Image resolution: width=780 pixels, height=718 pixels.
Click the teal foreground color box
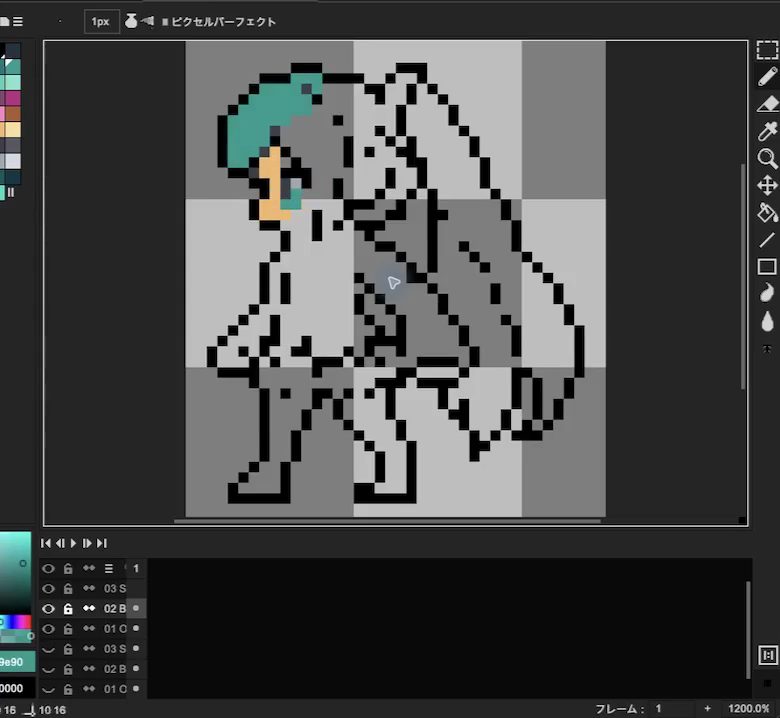(x=17, y=662)
